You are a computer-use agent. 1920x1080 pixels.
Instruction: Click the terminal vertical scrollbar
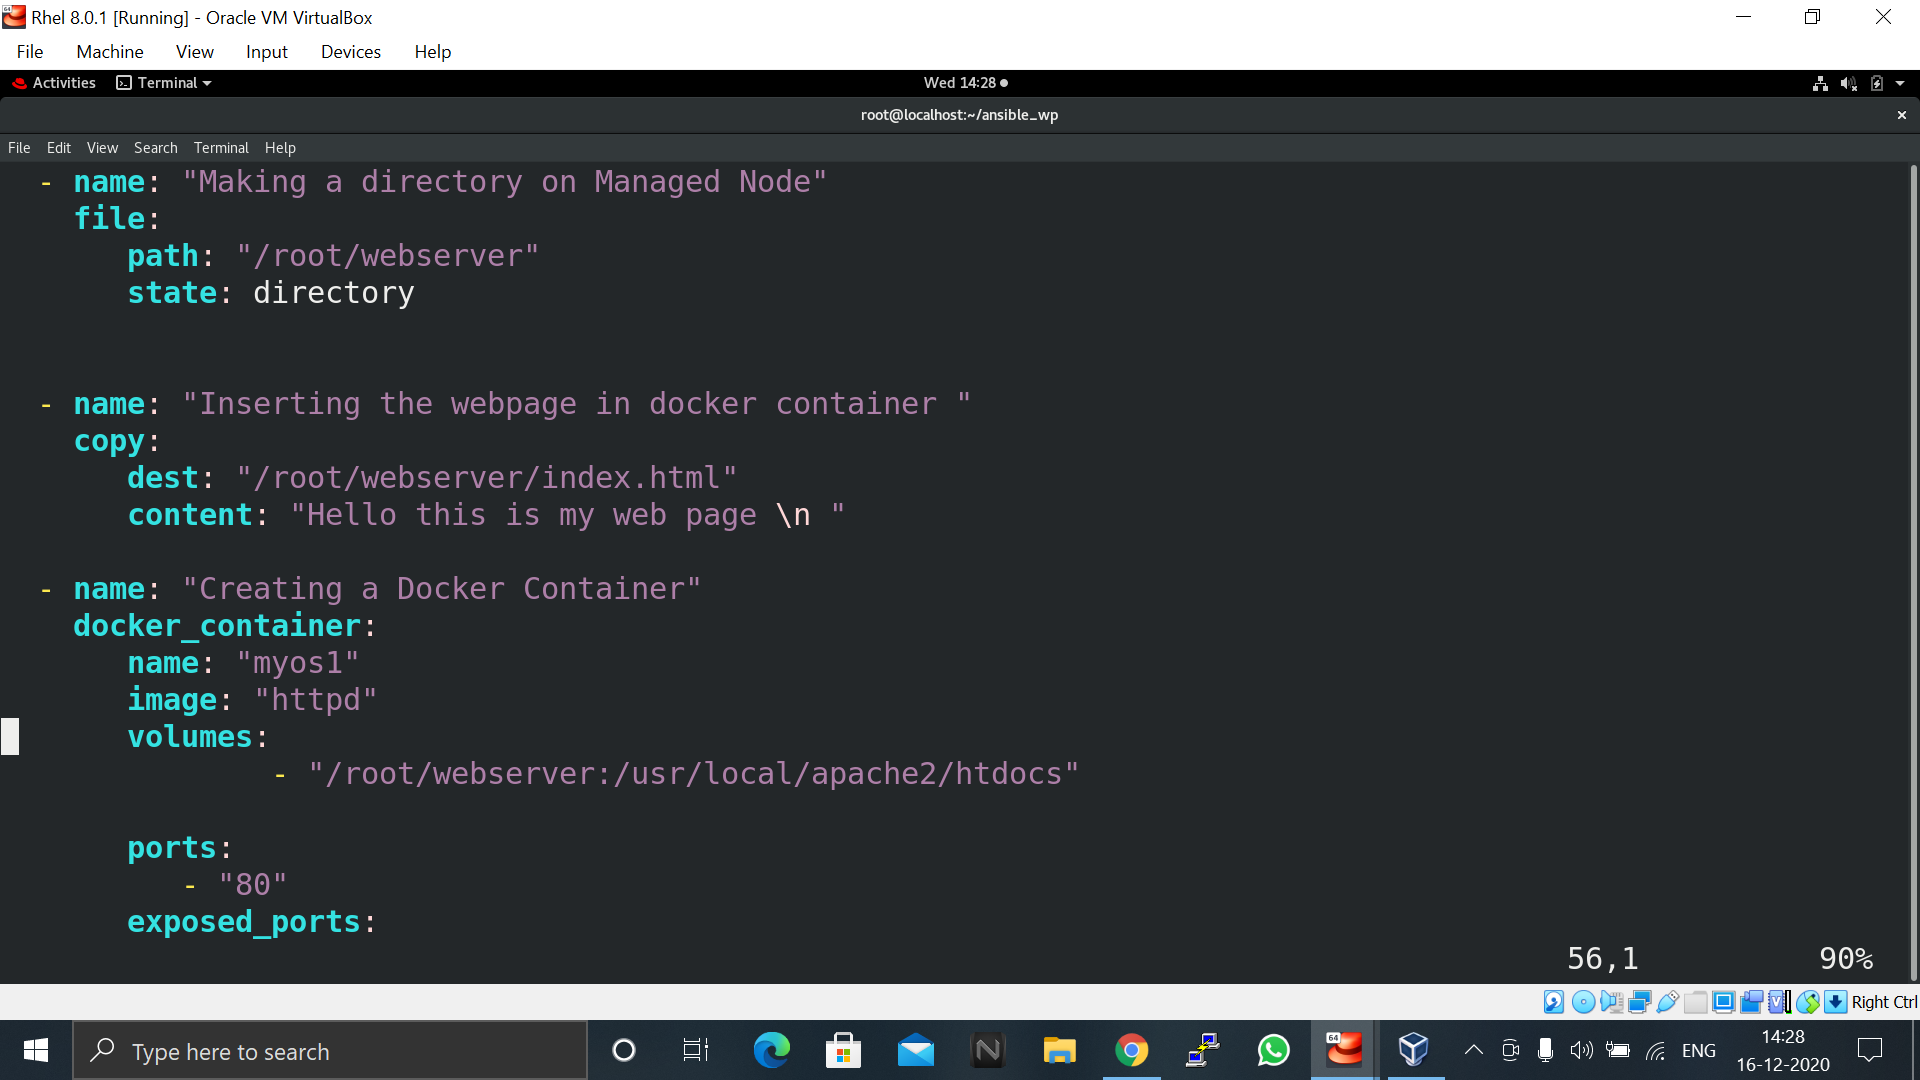(1913, 570)
